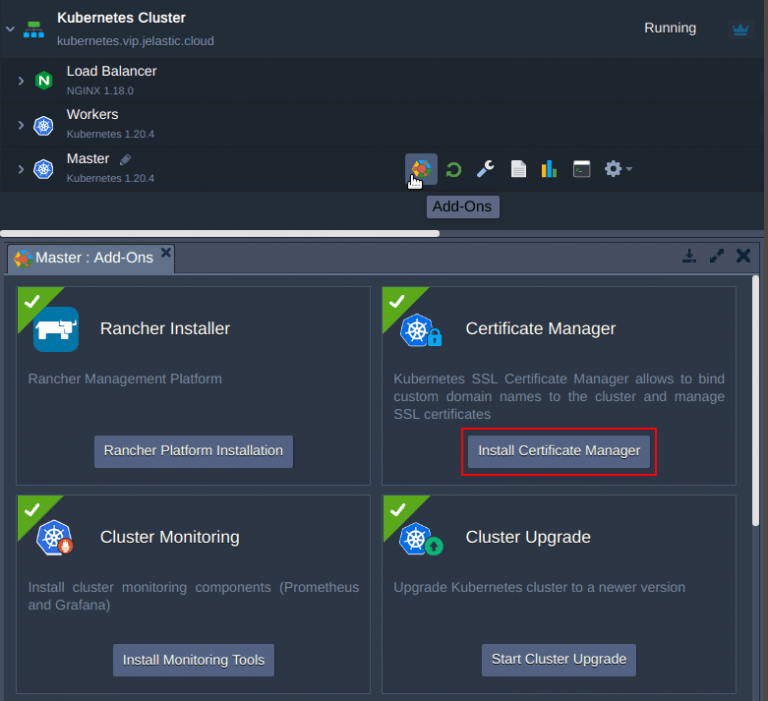The image size is (768, 701).
Task: Click Kubernetes 1.20.4 under Workers
Action: coord(110,134)
